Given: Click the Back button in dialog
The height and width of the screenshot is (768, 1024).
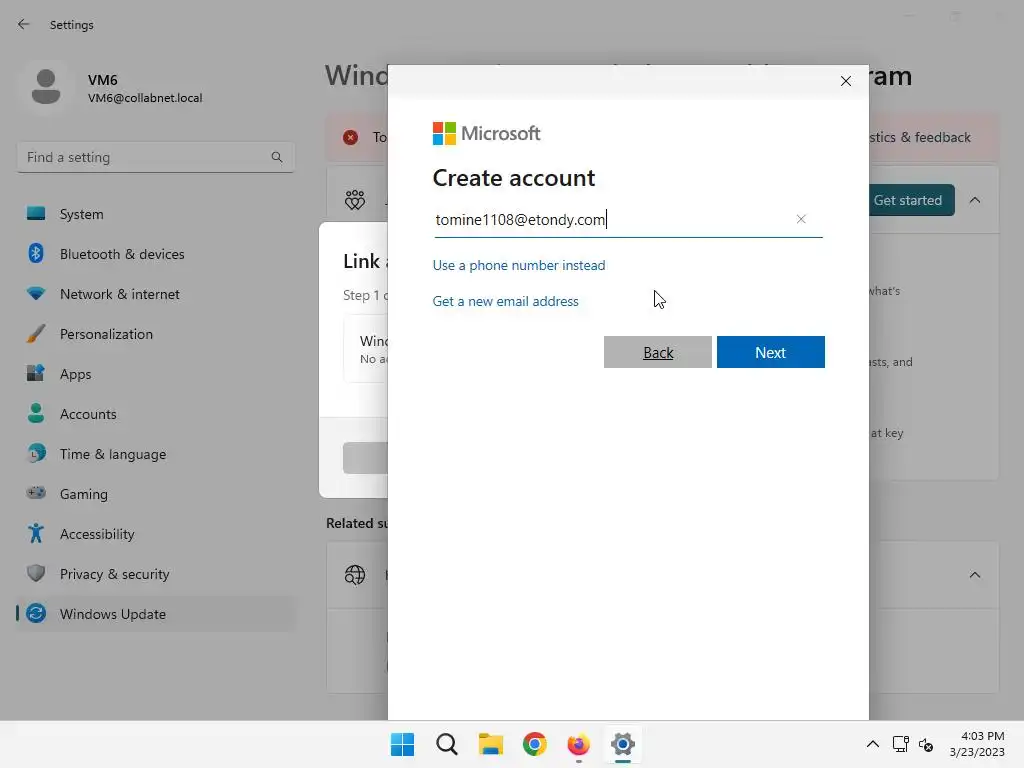Looking at the screenshot, I should [x=658, y=352].
